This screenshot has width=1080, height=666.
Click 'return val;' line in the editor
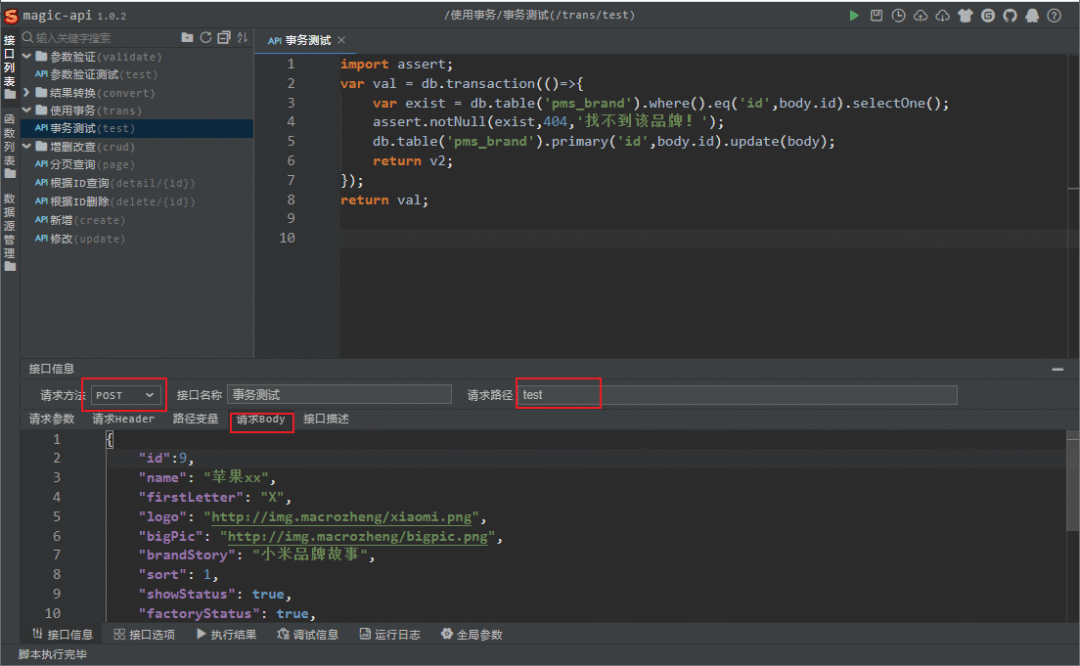tap(384, 200)
